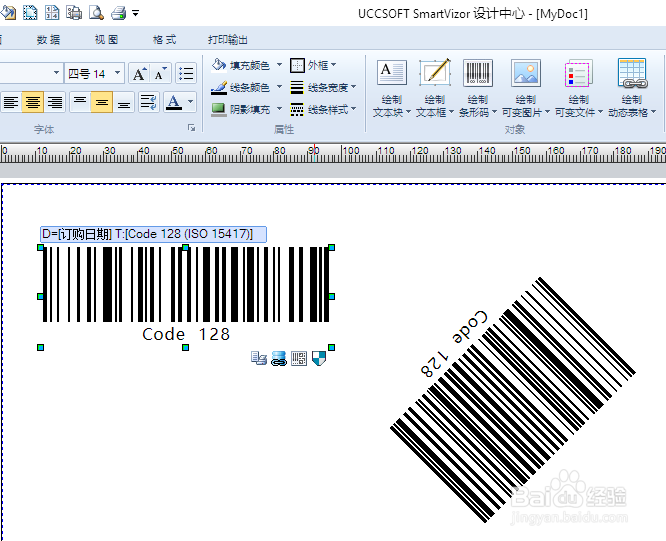
Task: Click the properties icon below the barcode
Action: (x=259, y=358)
